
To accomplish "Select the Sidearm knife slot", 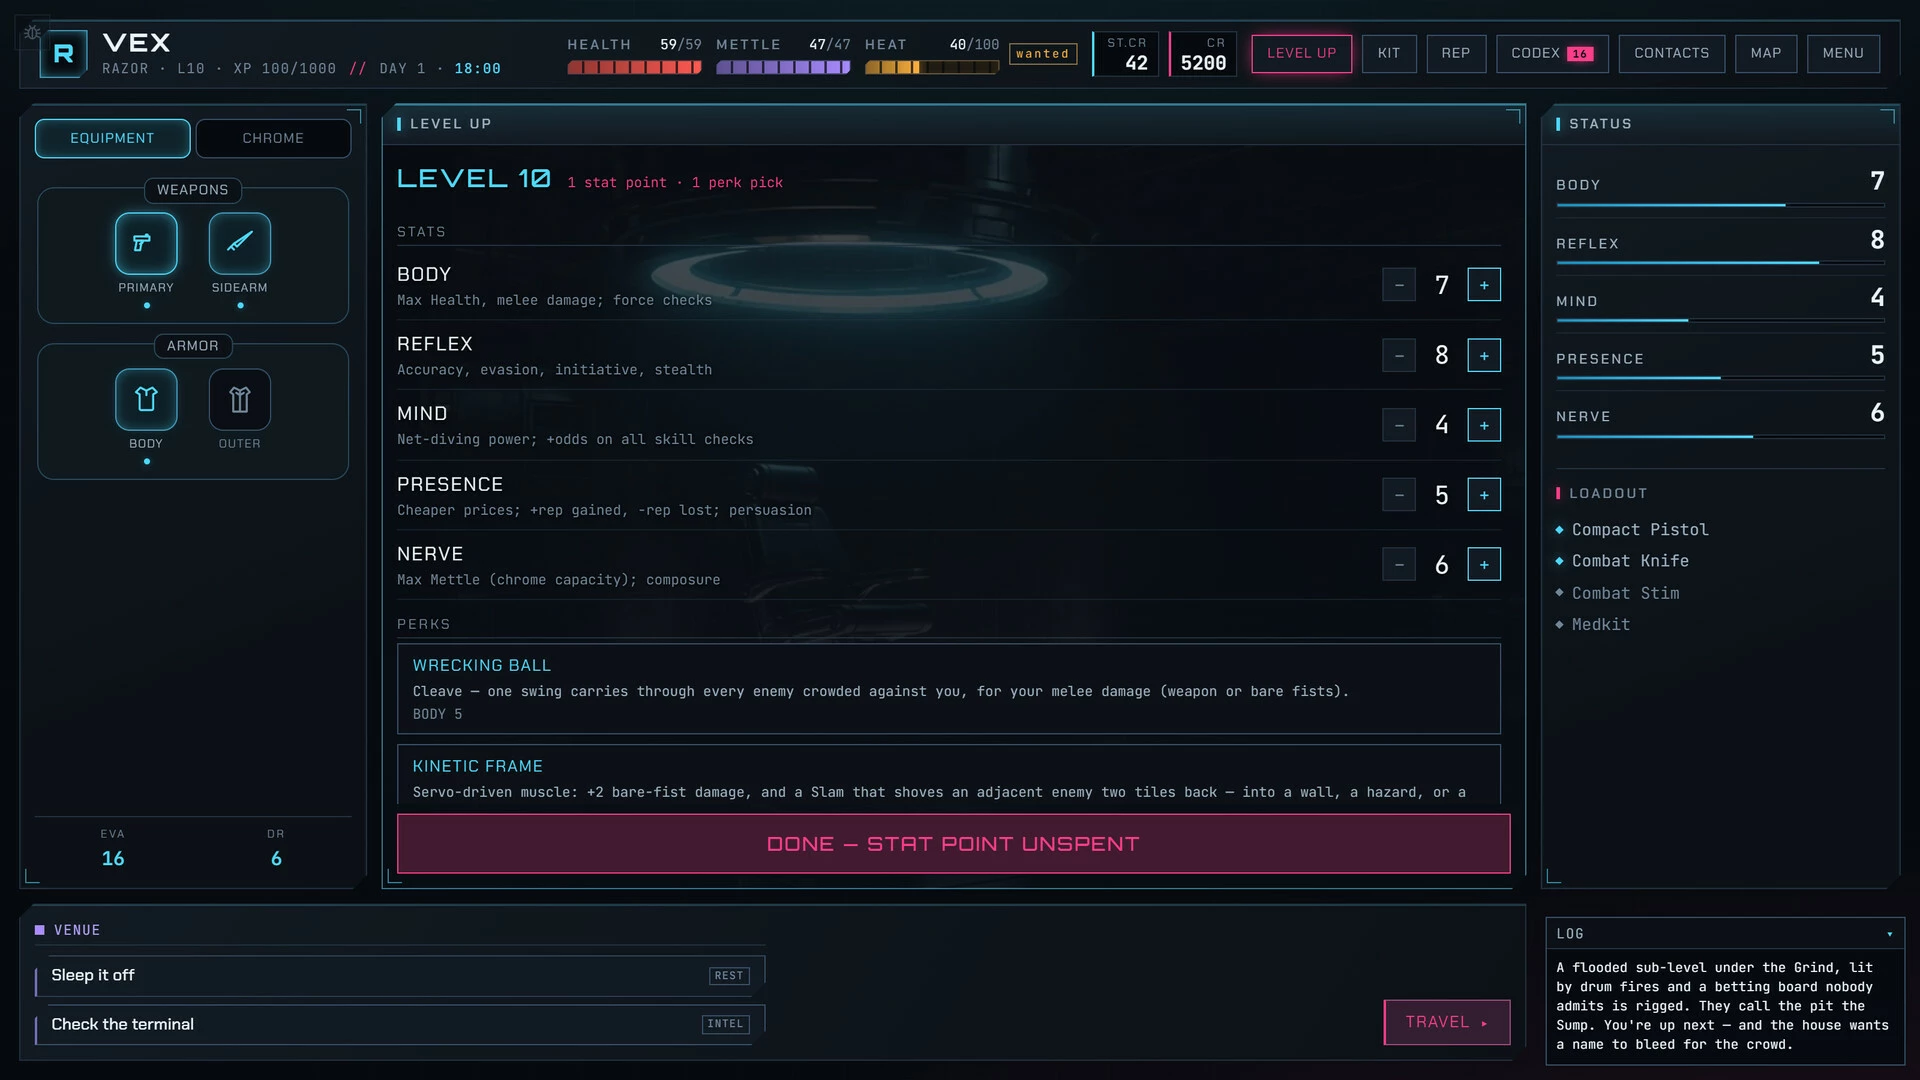I will [240, 243].
